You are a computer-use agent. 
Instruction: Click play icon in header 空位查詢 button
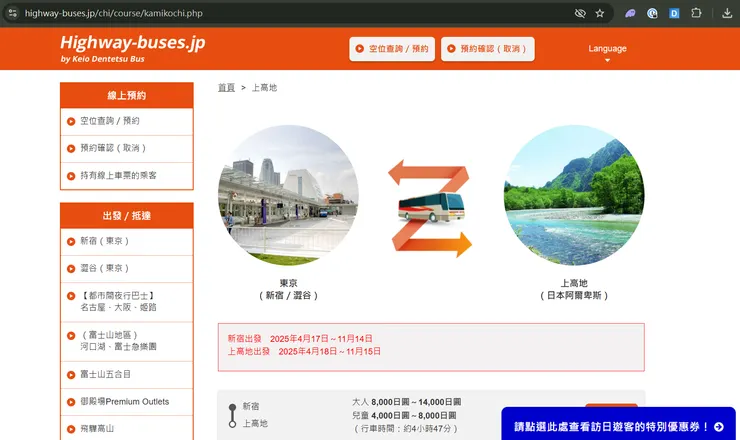[360, 49]
